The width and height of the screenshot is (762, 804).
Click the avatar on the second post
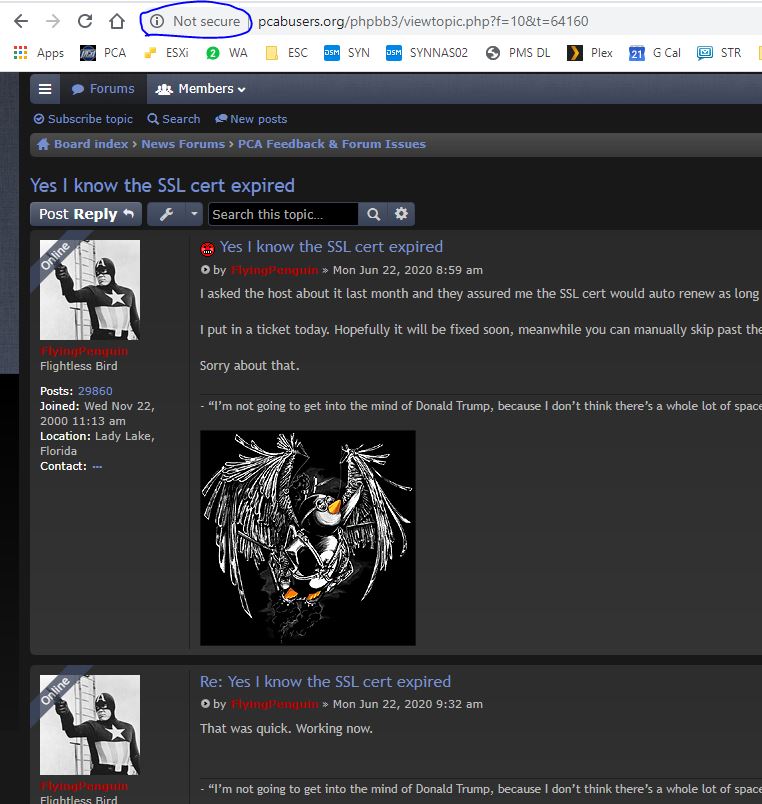coord(90,725)
